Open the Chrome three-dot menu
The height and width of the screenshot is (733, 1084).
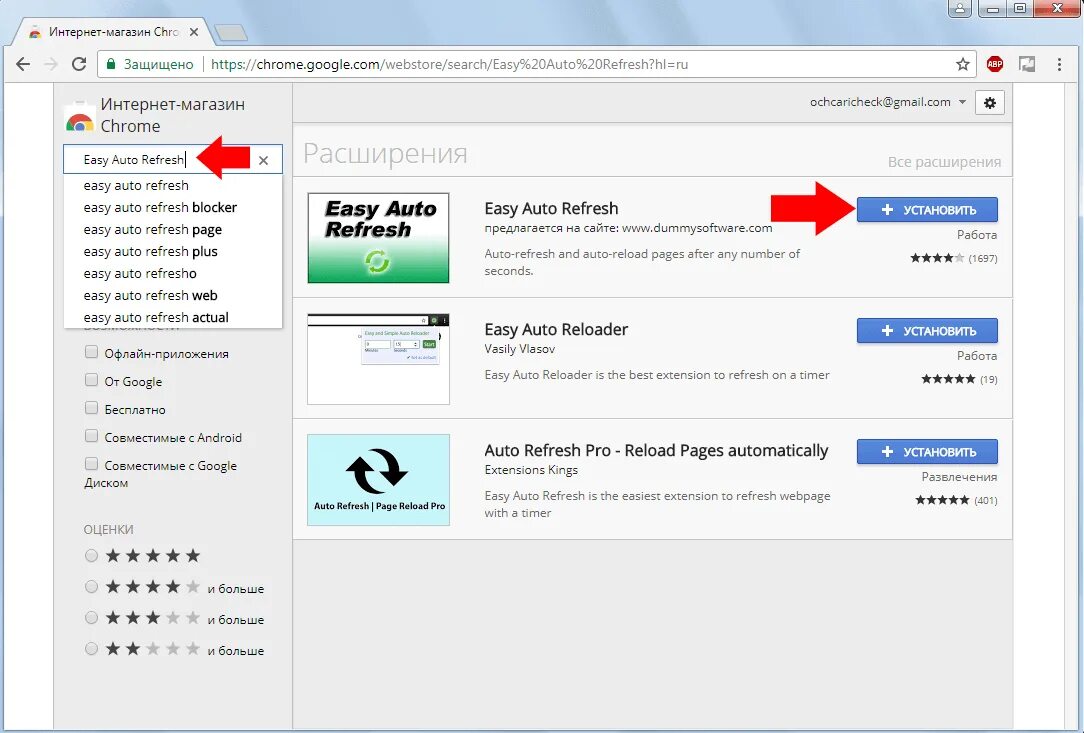(x=1059, y=64)
